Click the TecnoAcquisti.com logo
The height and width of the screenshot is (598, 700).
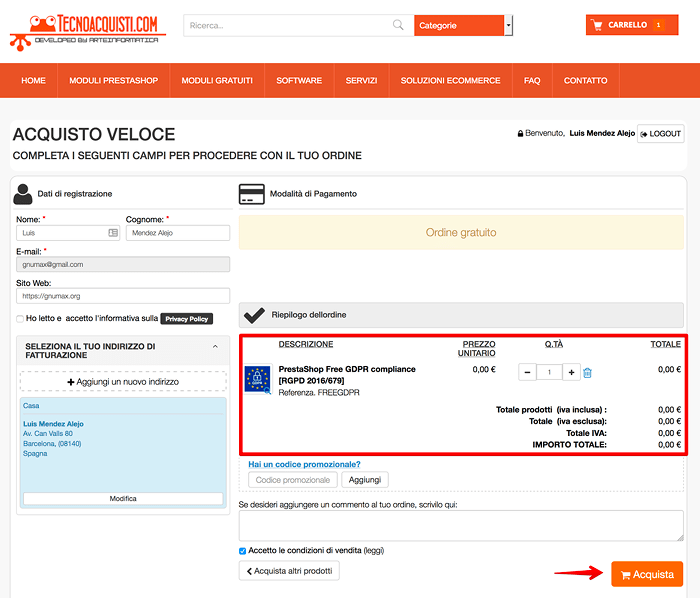coord(88,33)
